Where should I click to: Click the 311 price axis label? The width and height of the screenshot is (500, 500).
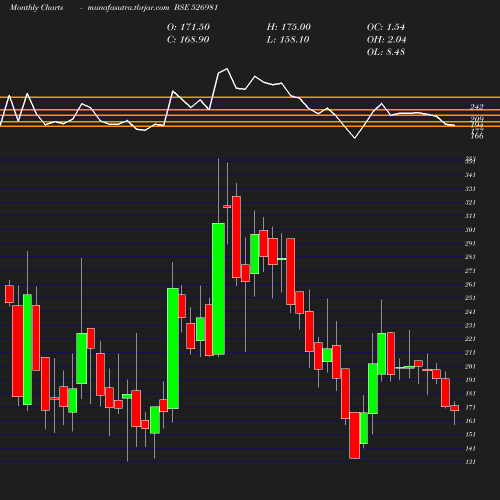[x=470, y=216]
